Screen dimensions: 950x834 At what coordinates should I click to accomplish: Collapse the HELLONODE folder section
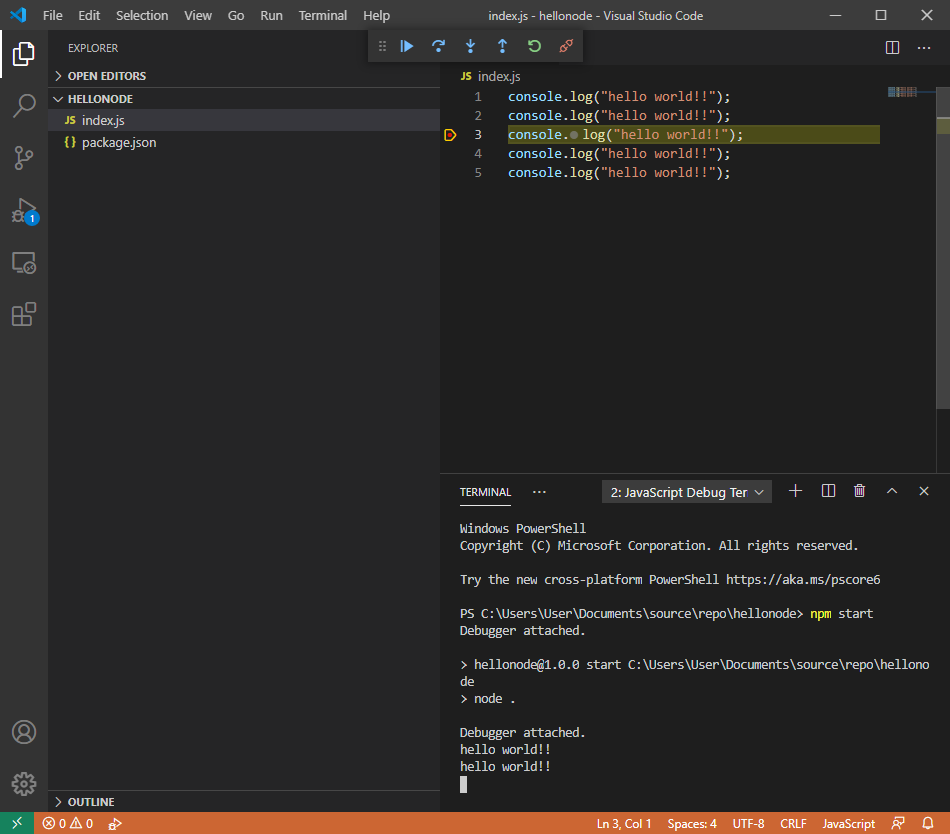244,99
